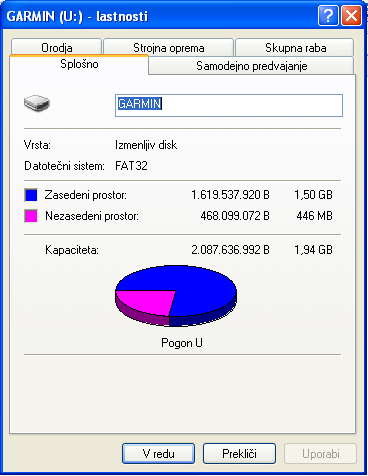Click the FAT32 file system text
The image size is (368, 476).
131,166
